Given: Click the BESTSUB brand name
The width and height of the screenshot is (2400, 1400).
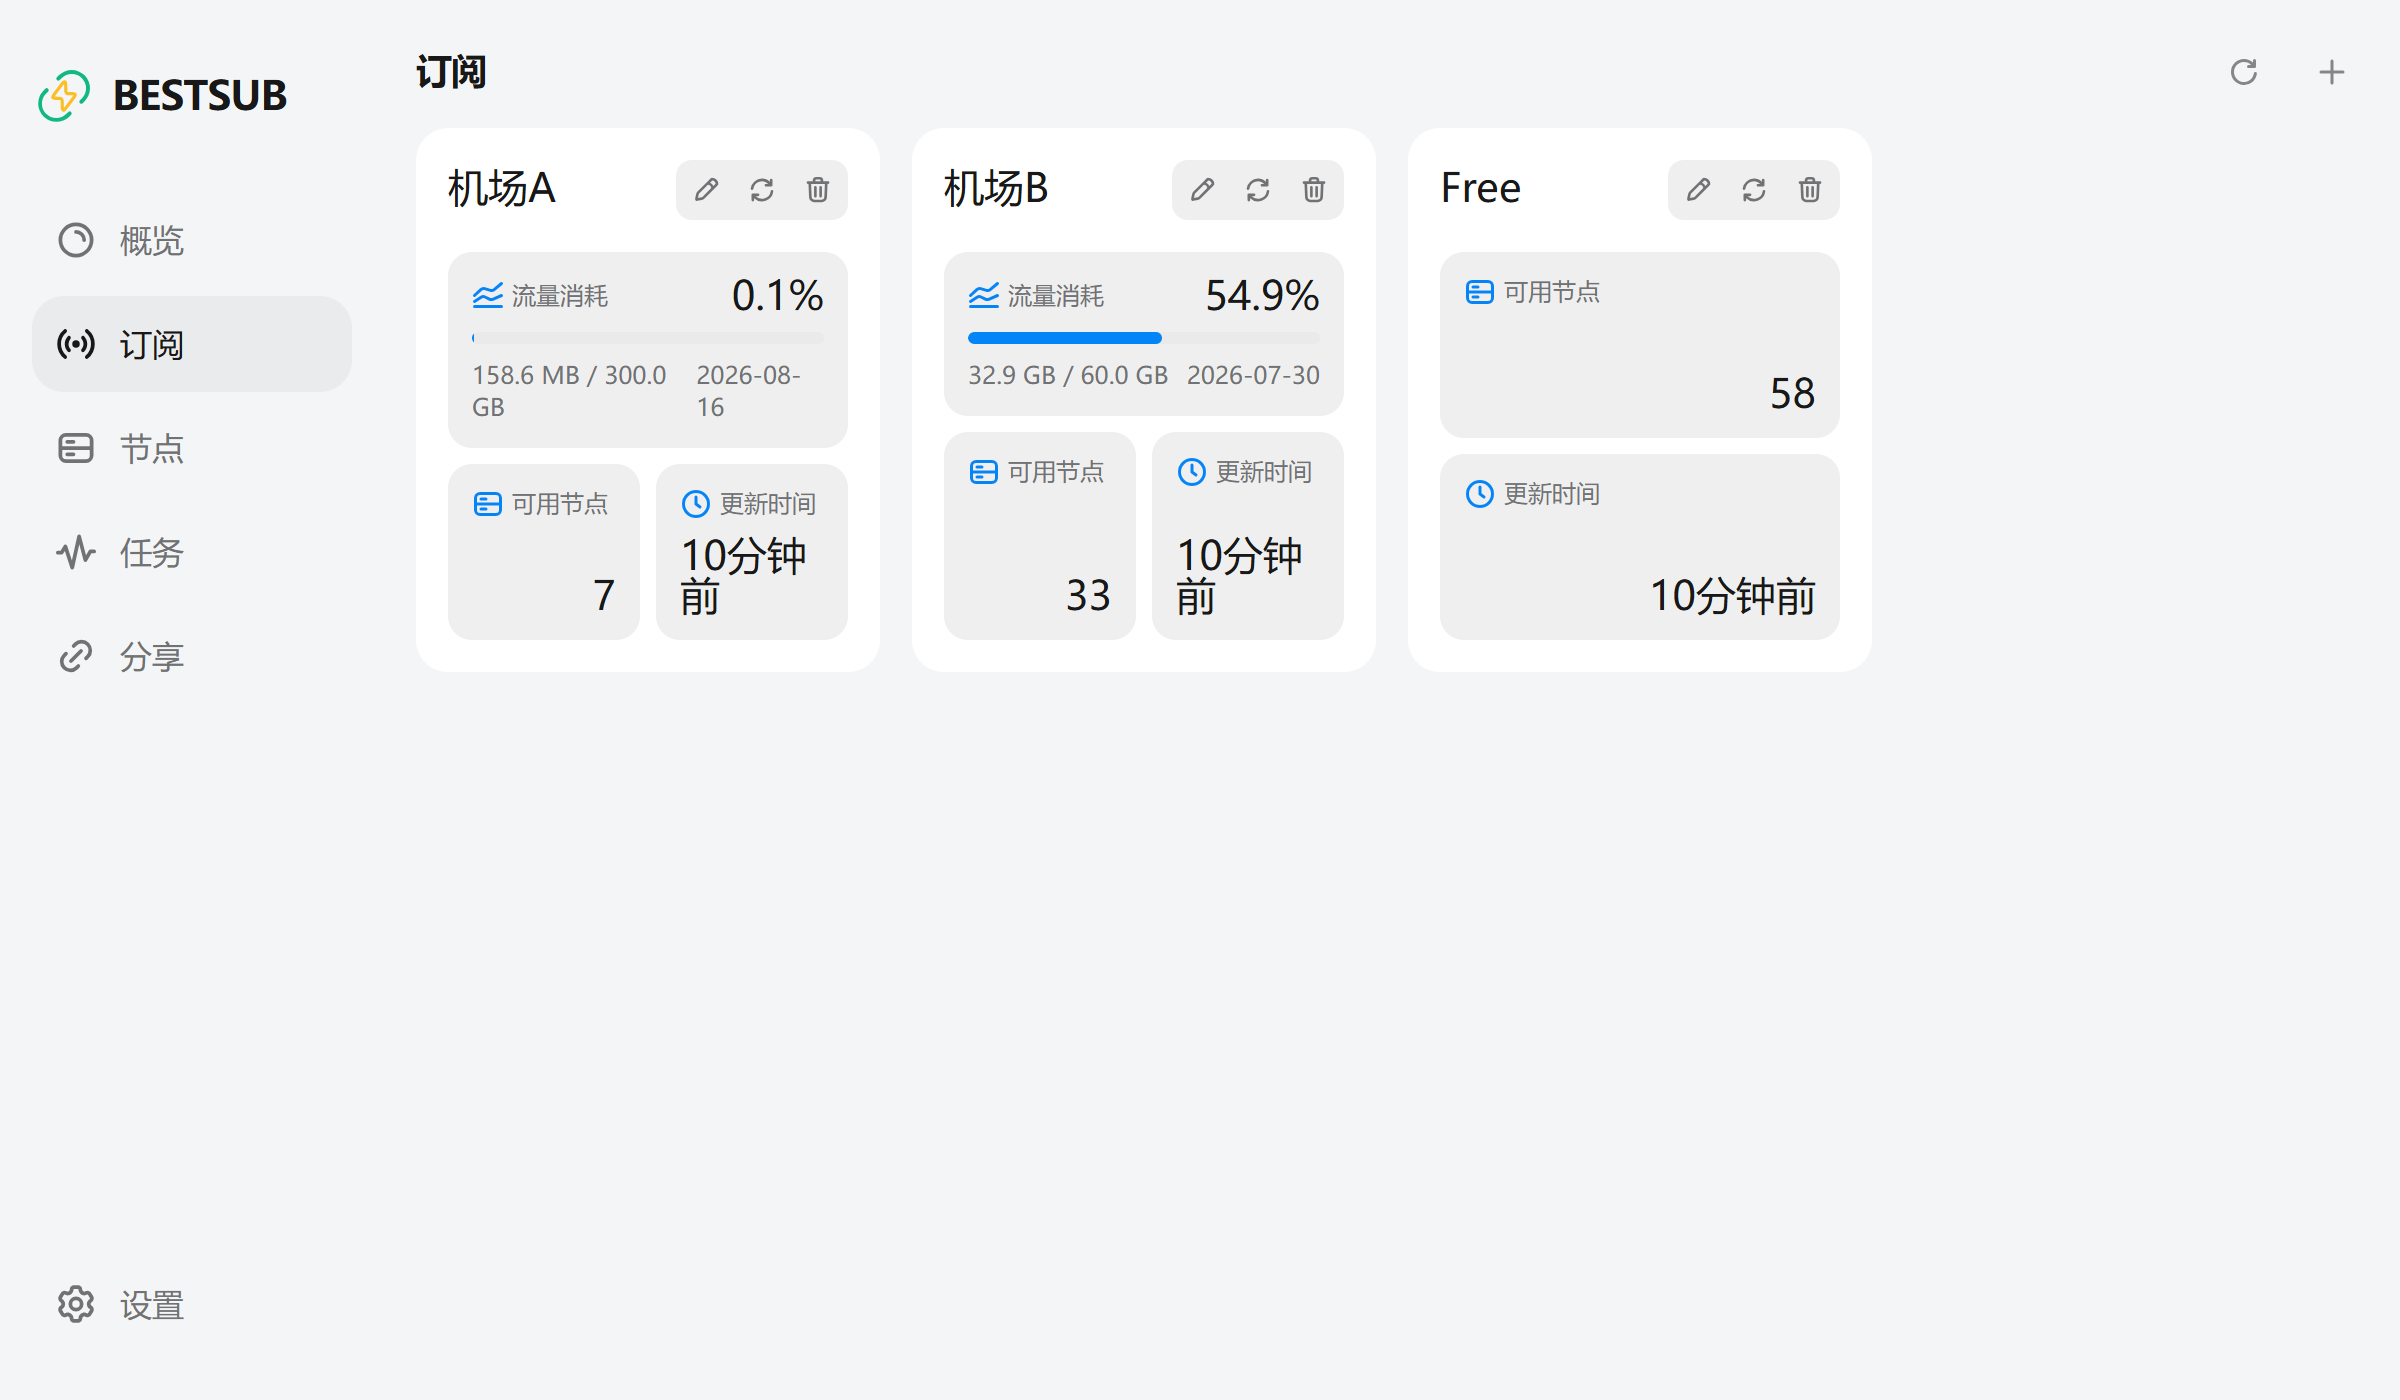Looking at the screenshot, I should [x=200, y=96].
